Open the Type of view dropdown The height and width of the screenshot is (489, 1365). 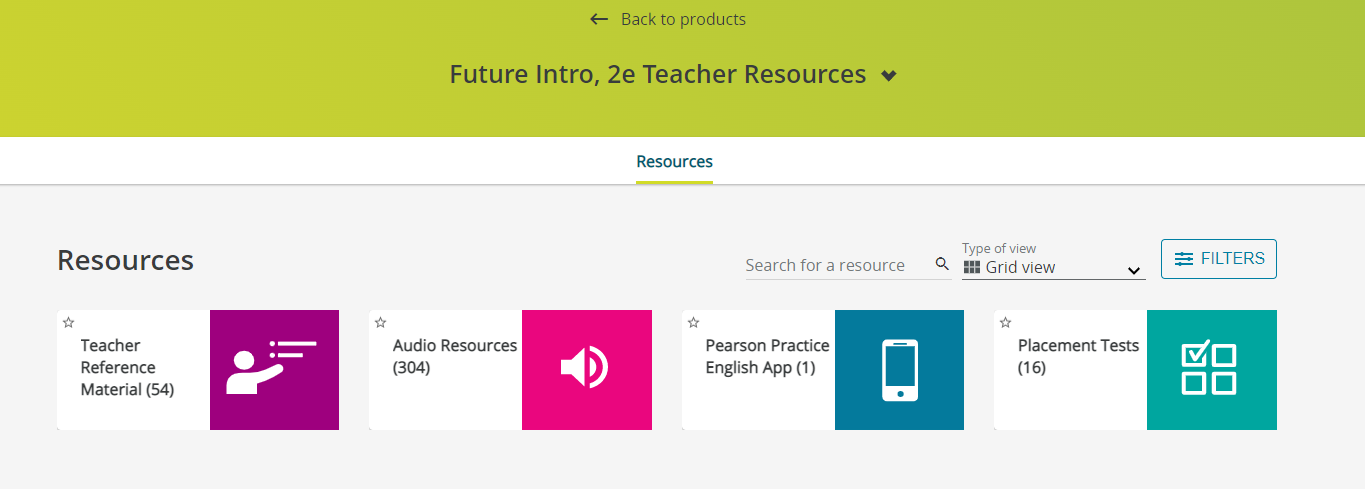click(x=1053, y=267)
